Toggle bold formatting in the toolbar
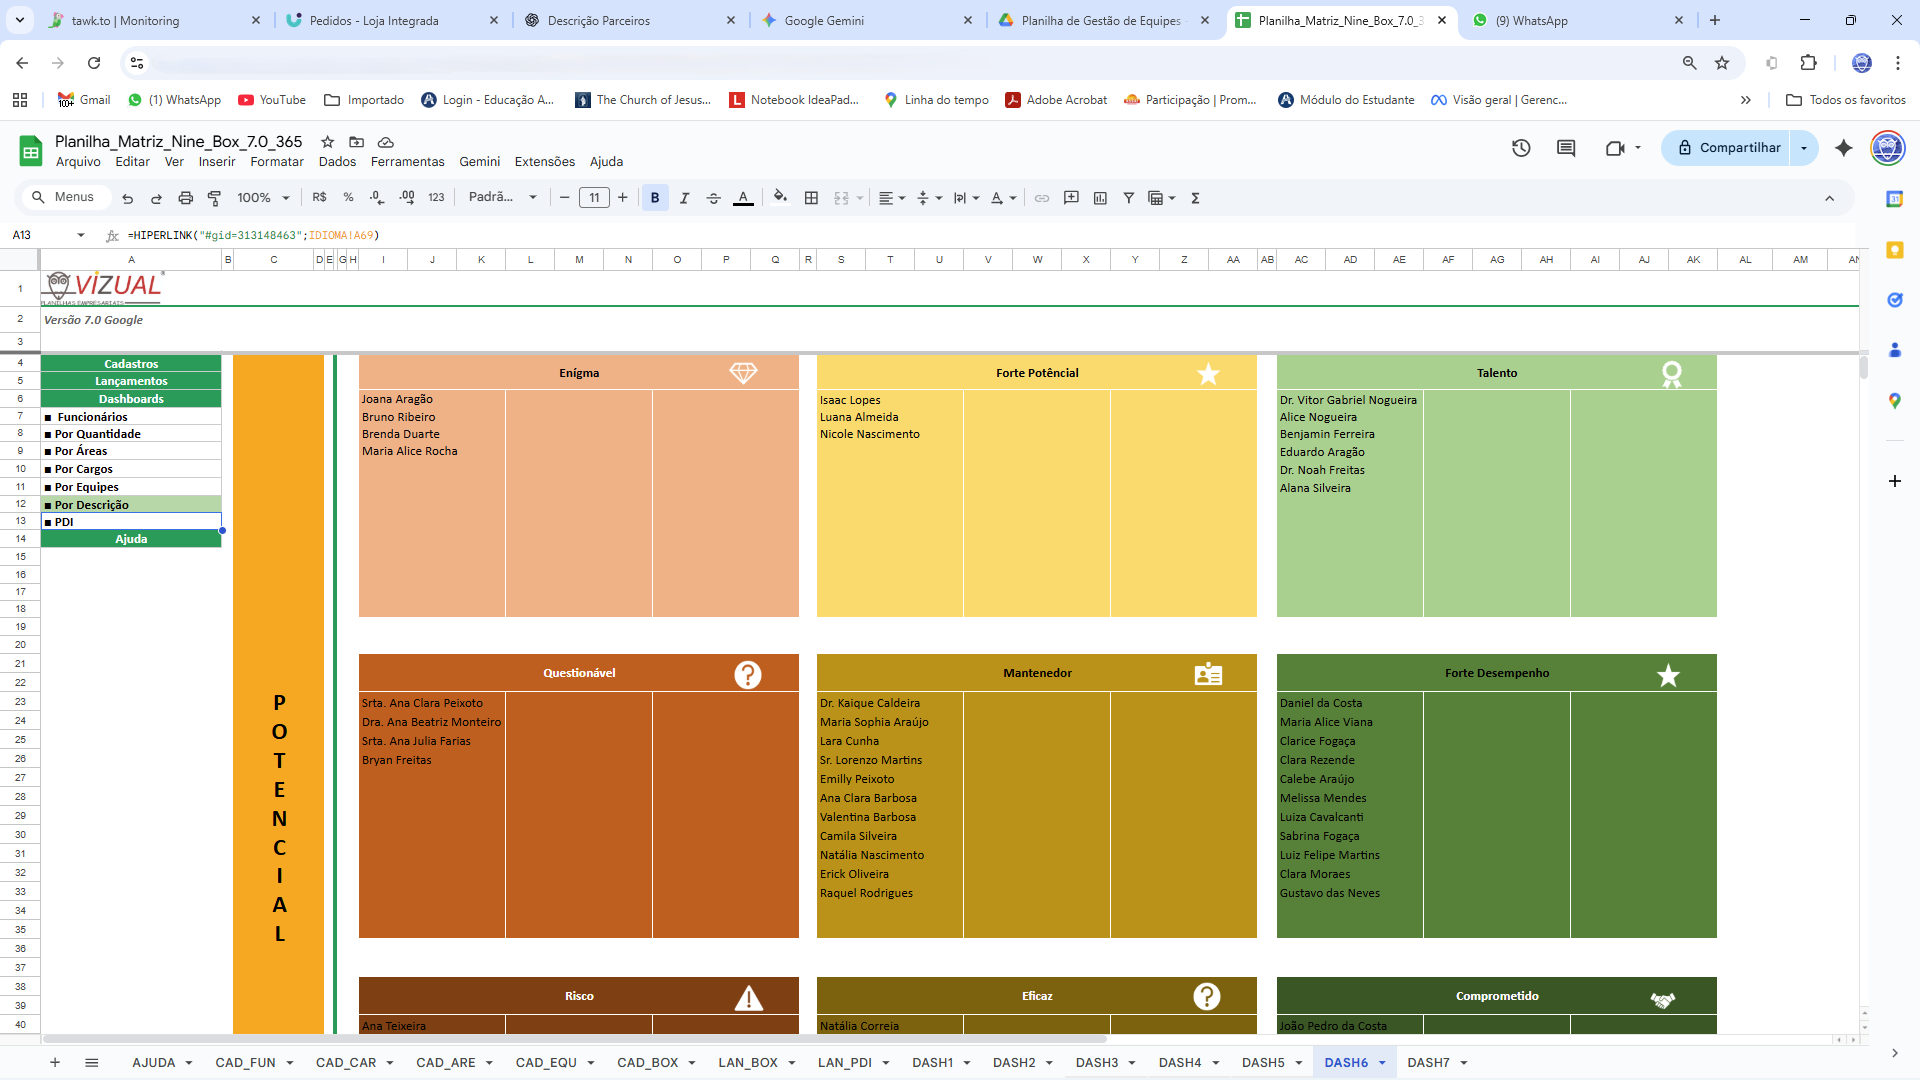Image resolution: width=1920 pixels, height=1080 pixels. [655, 197]
